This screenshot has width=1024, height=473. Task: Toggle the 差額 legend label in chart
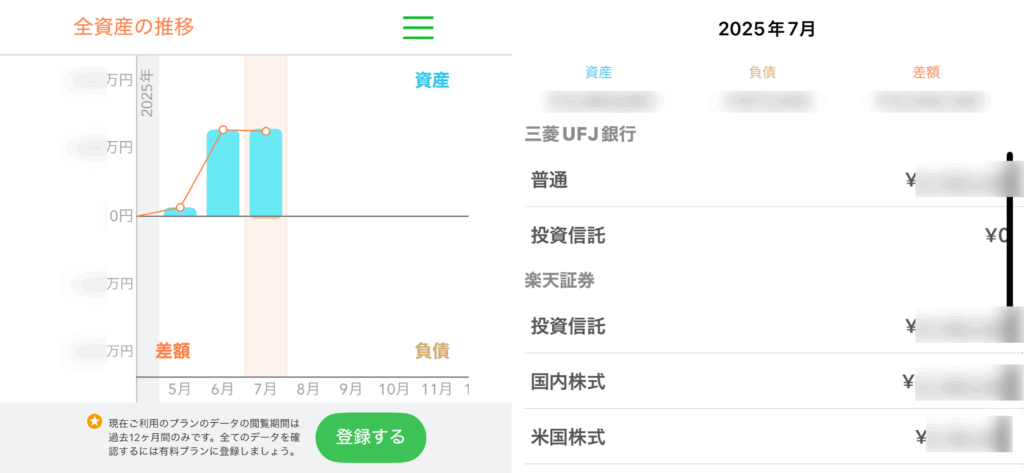pos(172,351)
